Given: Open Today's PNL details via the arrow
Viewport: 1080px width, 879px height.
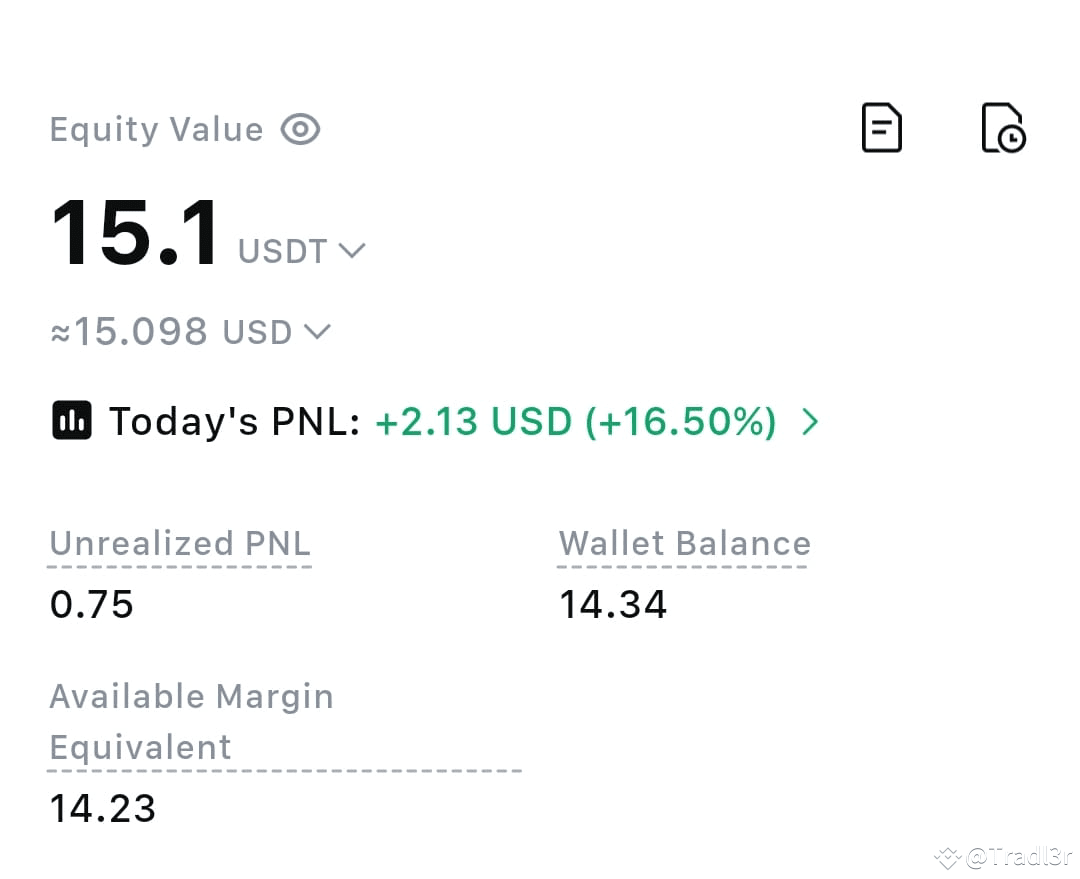Looking at the screenshot, I should [811, 421].
